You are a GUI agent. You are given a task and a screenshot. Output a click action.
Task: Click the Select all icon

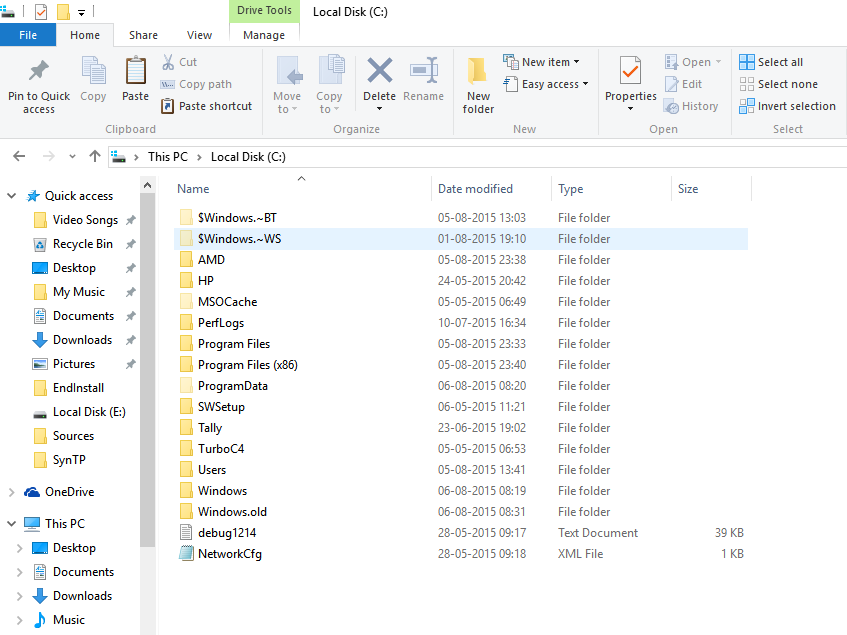pos(747,62)
